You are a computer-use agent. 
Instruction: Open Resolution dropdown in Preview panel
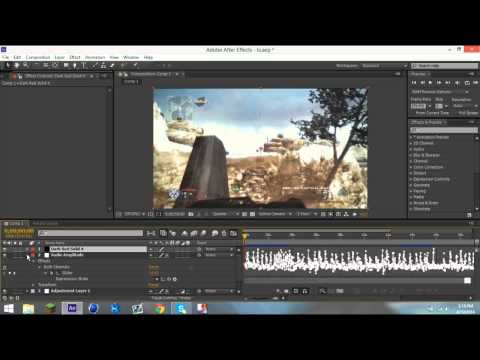[x=465, y=106]
